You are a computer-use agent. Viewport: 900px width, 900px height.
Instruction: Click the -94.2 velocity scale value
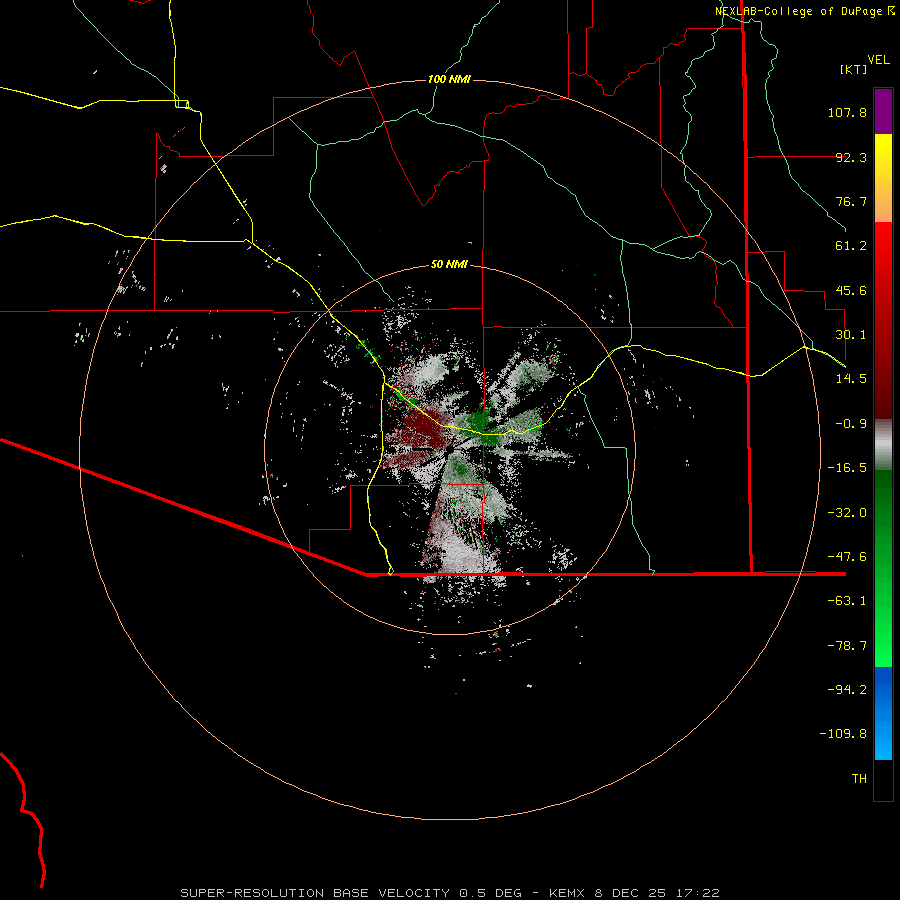pos(847,689)
